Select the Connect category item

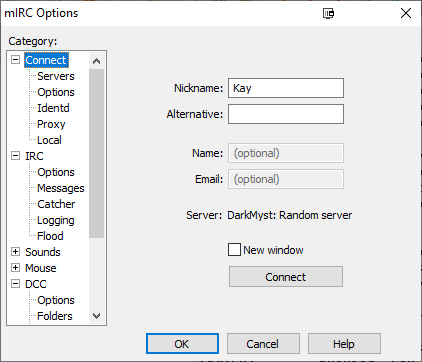46,60
